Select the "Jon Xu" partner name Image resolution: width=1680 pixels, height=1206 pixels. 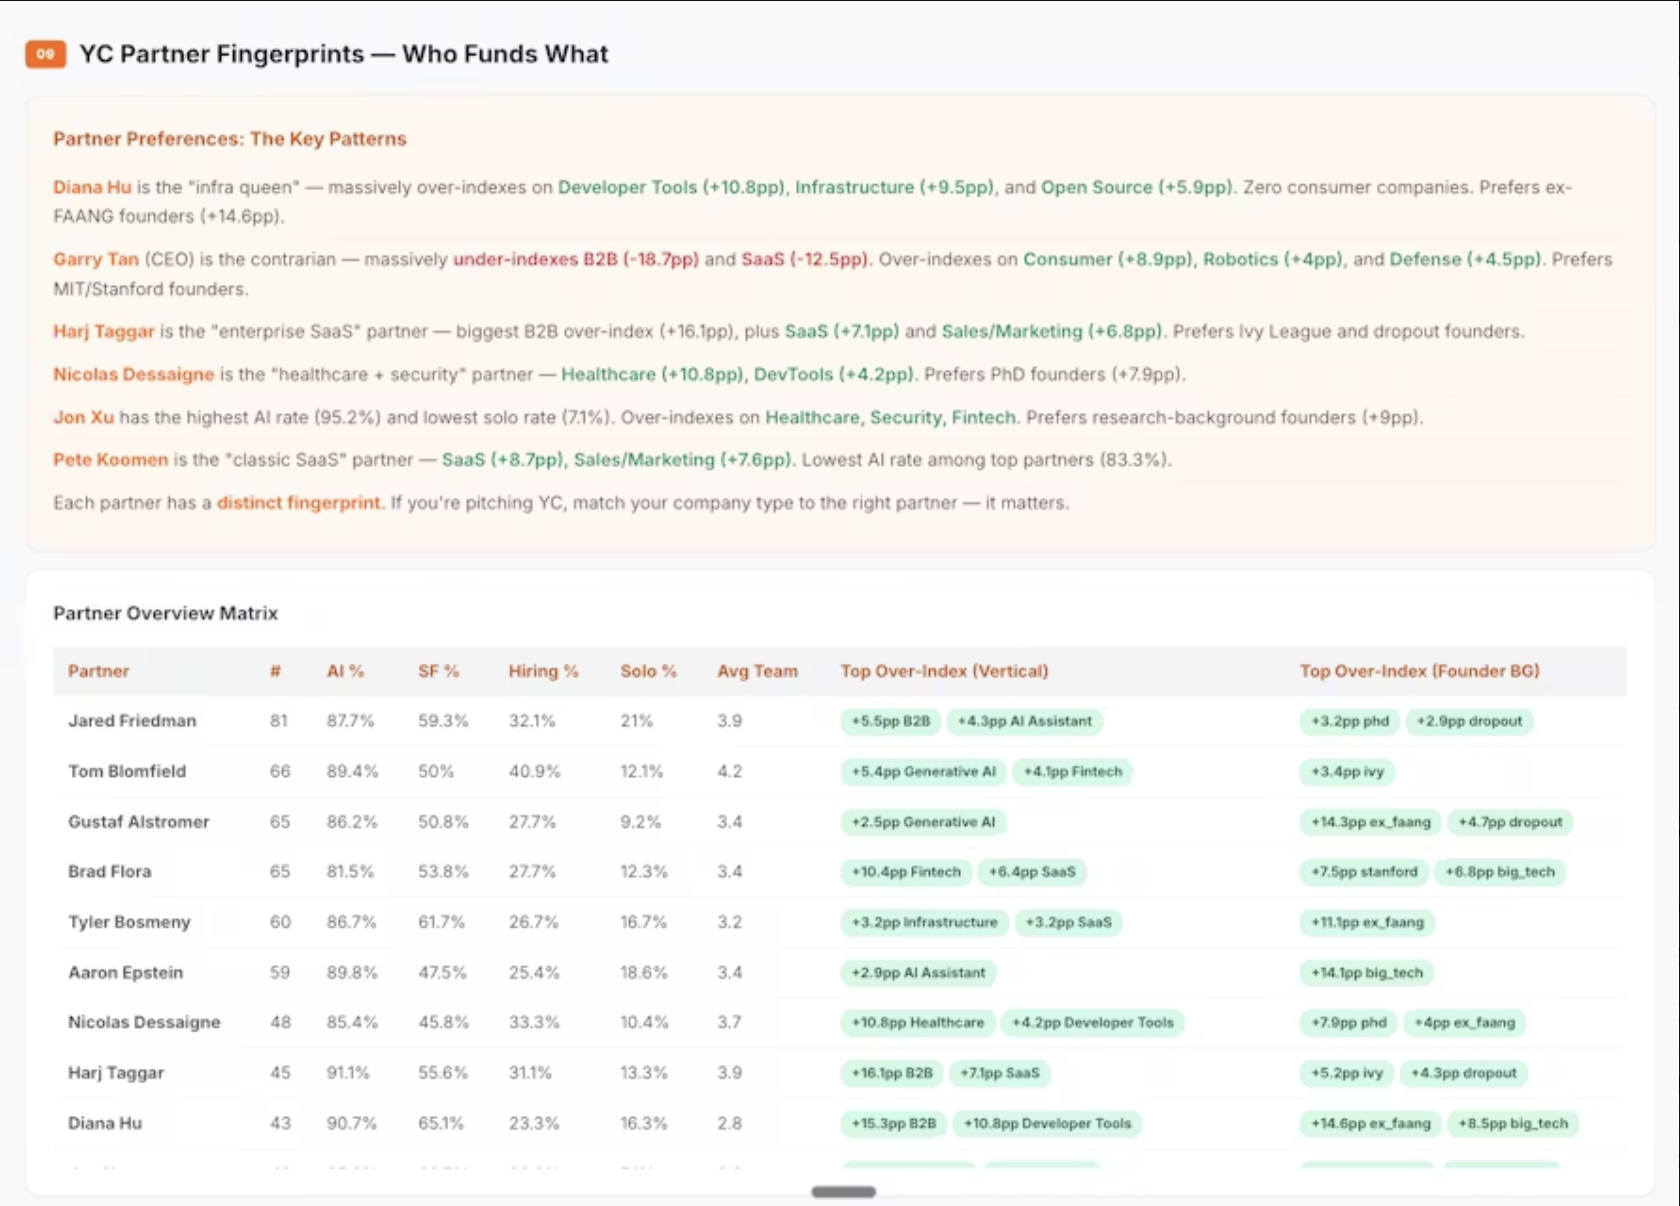click(x=83, y=418)
